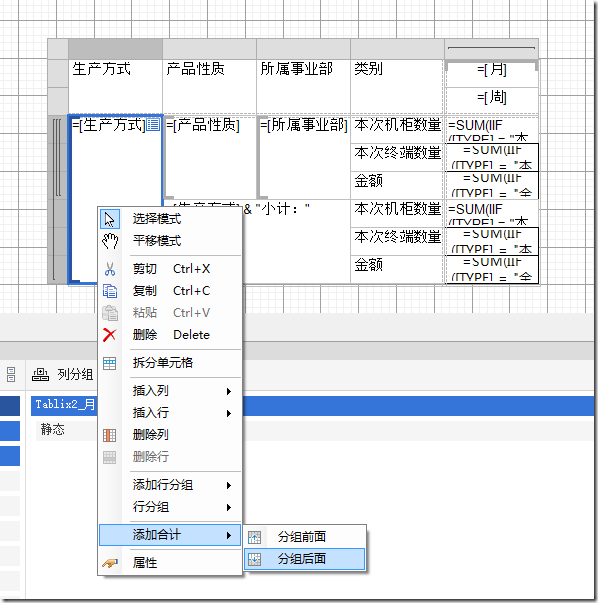Click the column groups icon beside 列分组
This screenshot has width=598, height=603.
(40, 374)
